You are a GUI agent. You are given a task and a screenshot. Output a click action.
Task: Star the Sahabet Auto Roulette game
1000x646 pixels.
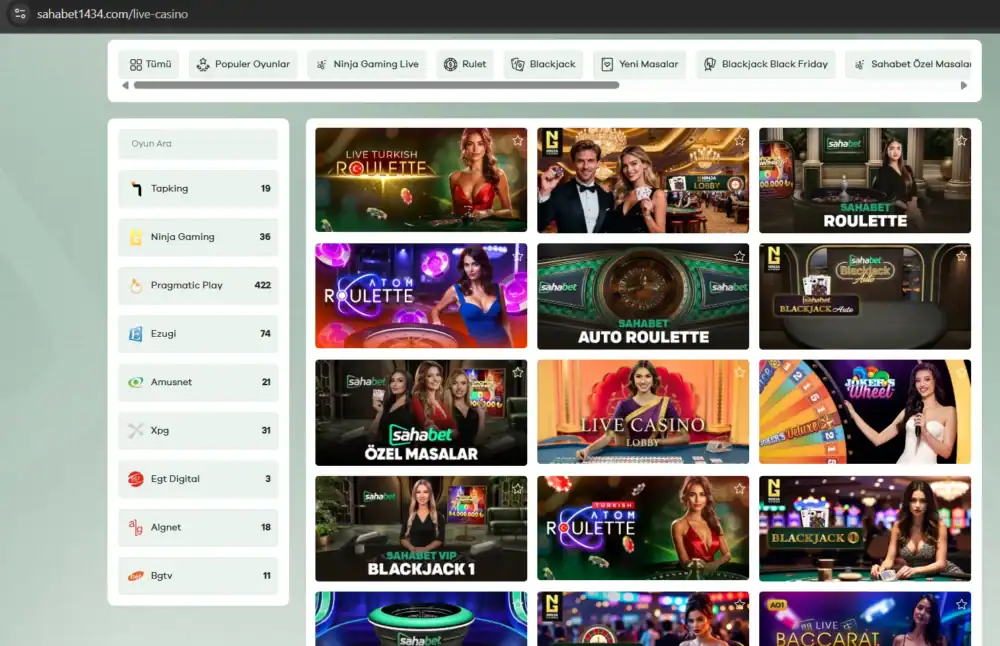(x=739, y=258)
